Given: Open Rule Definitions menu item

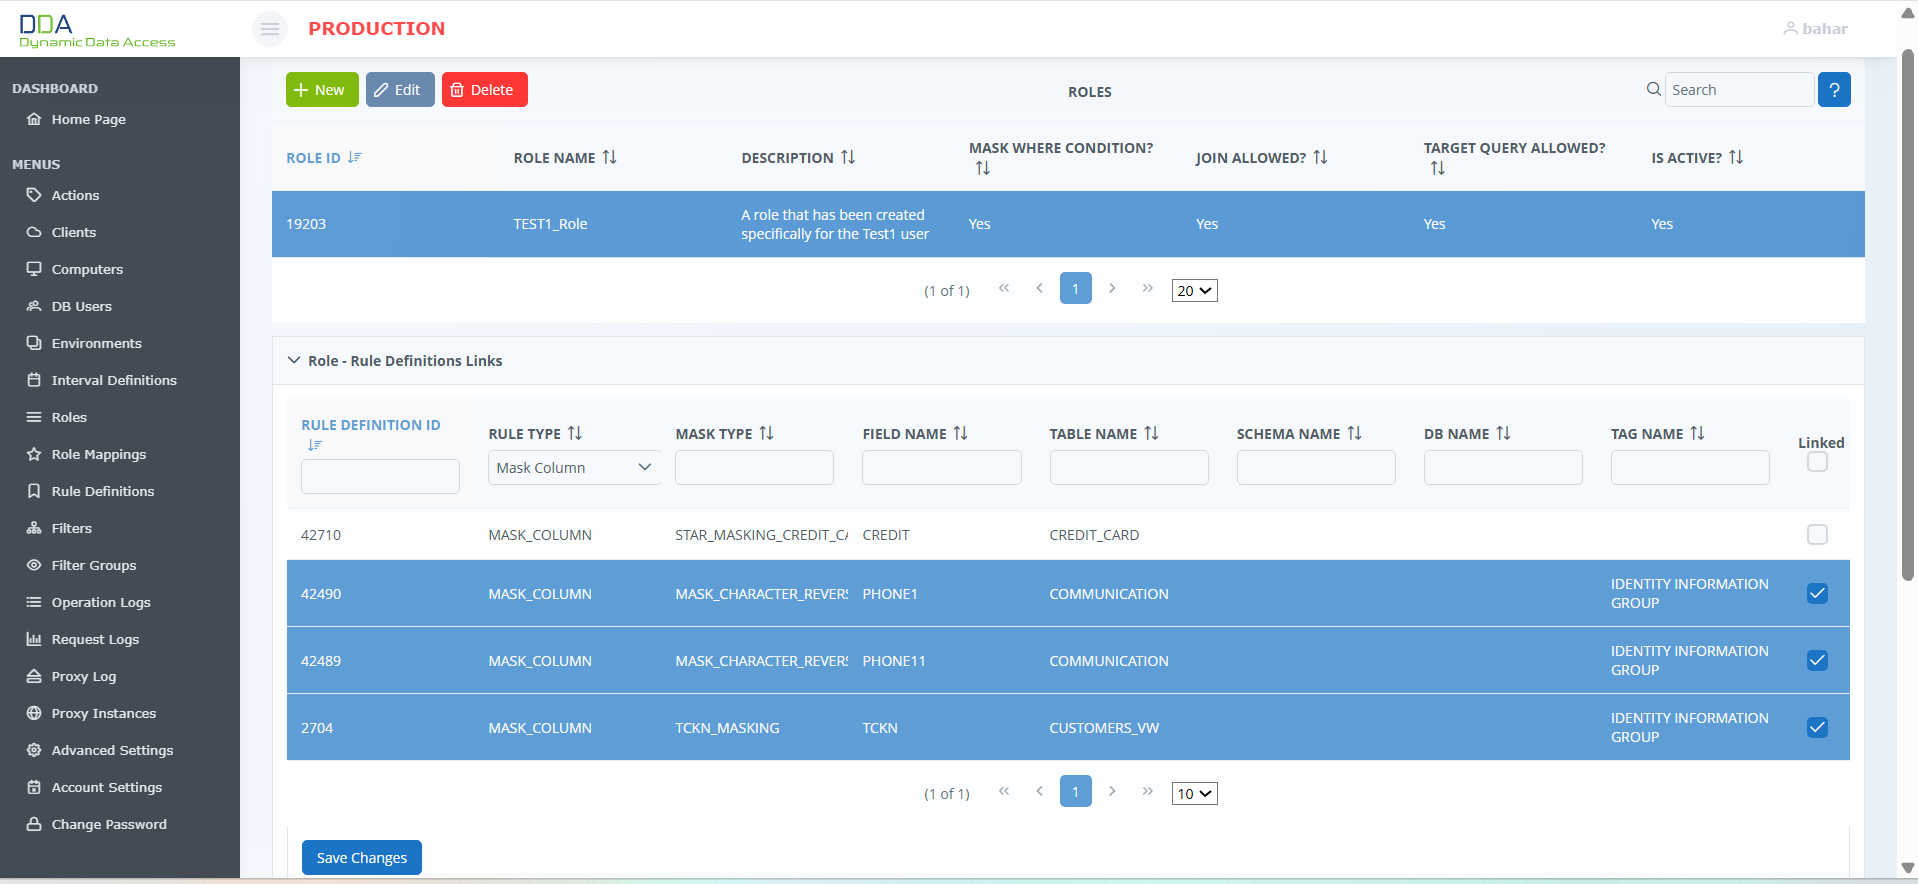Looking at the screenshot, I should click(103, 491).
